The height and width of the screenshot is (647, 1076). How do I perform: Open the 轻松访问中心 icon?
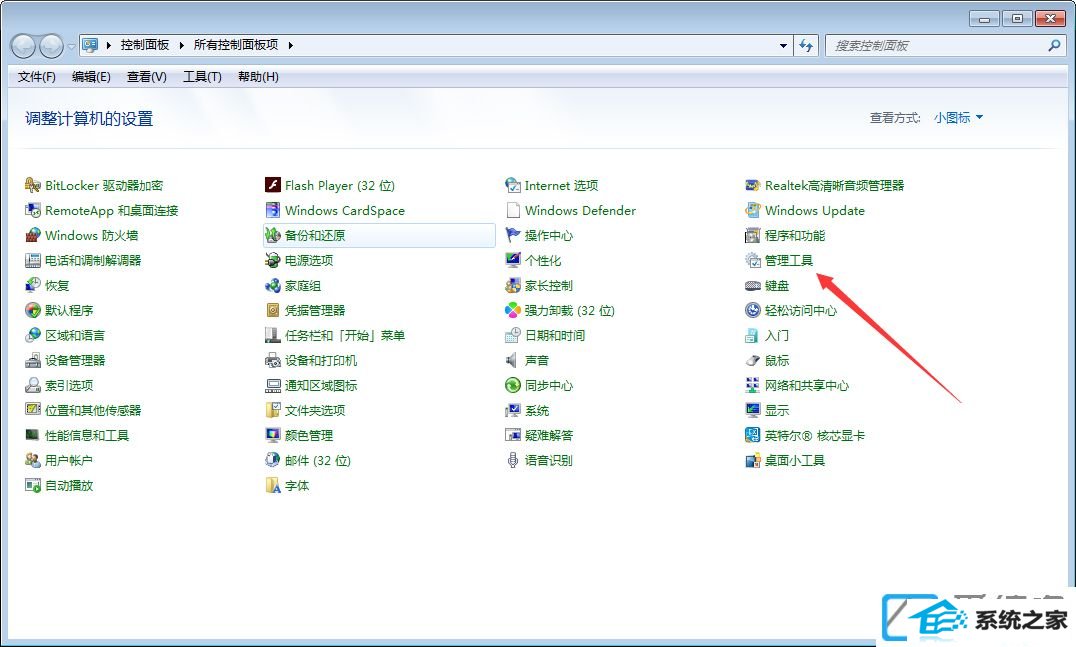point(753,310)
